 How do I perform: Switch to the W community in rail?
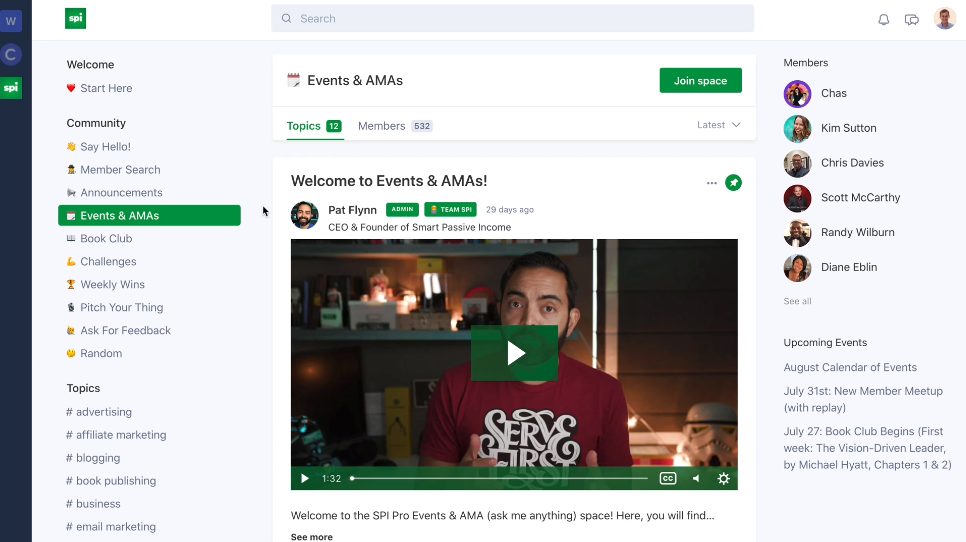click(x=11, y=20)
